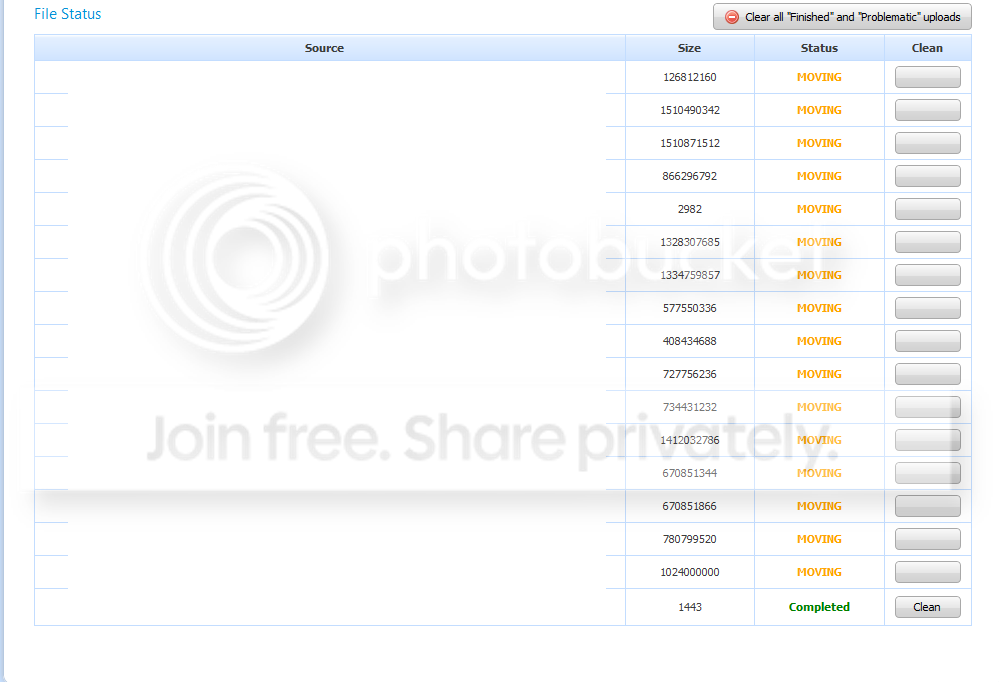Click MOVING status in the 1024000000 row

[x=819, y=572]
